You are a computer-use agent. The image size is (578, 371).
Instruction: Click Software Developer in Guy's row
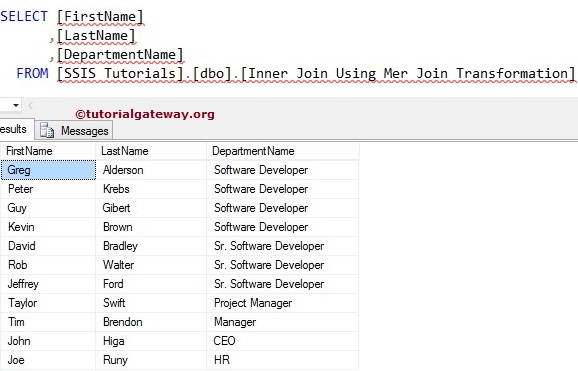282,208
